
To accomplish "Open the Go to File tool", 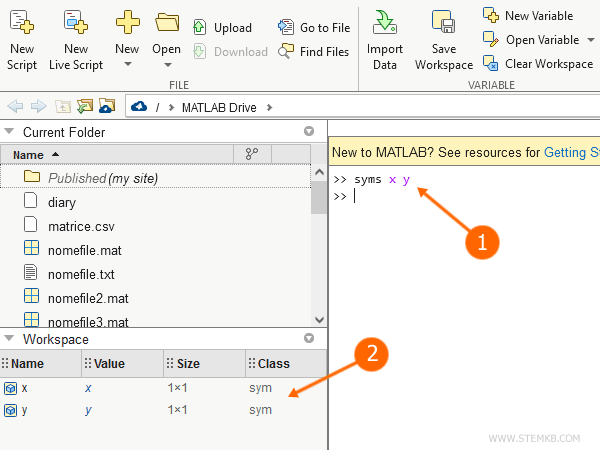I will pos(314,28).
